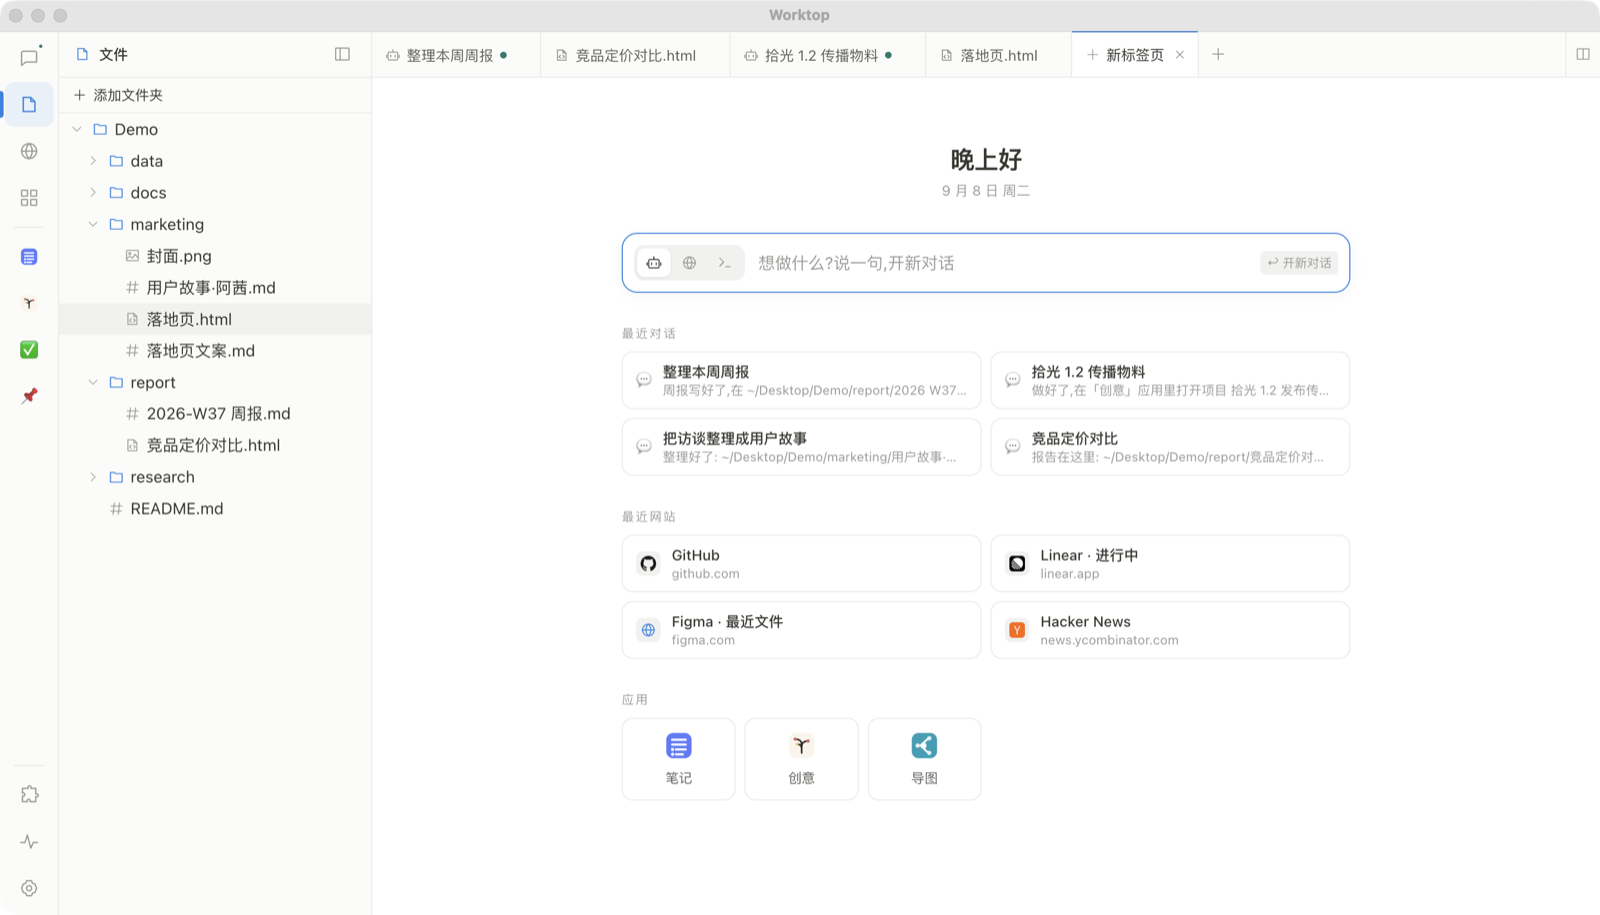Open the blue notes app sidebar icon
This screenshot has height=915, width=1600.
click(29, 257)
